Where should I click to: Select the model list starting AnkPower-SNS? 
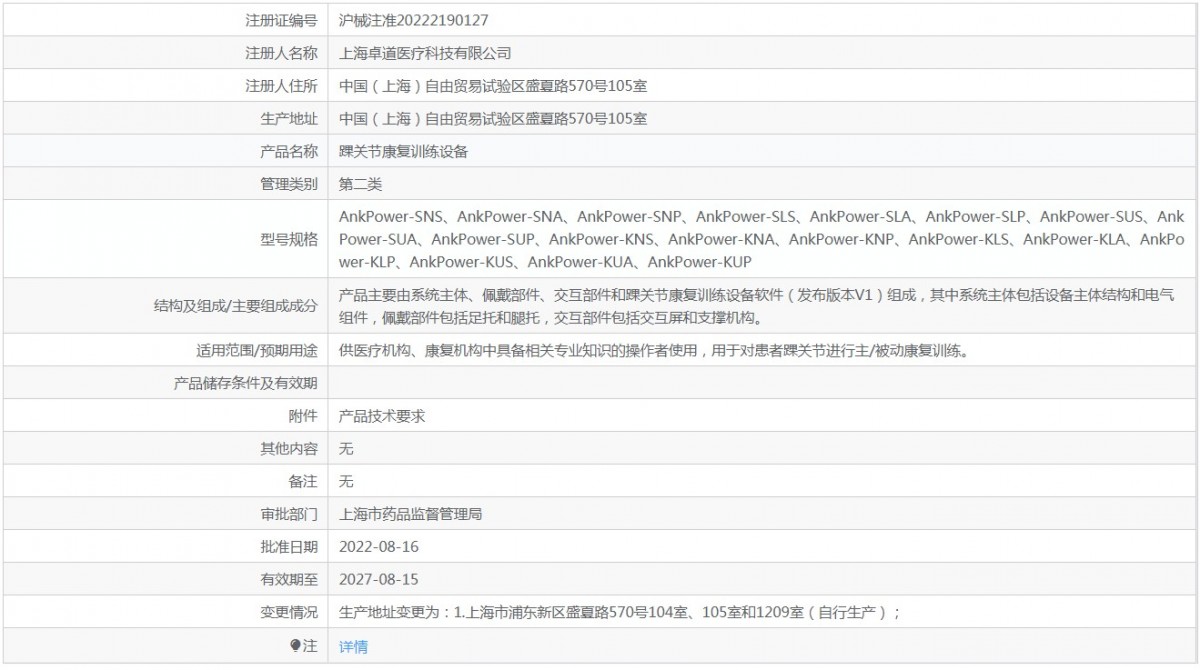(x=762, y=239)
